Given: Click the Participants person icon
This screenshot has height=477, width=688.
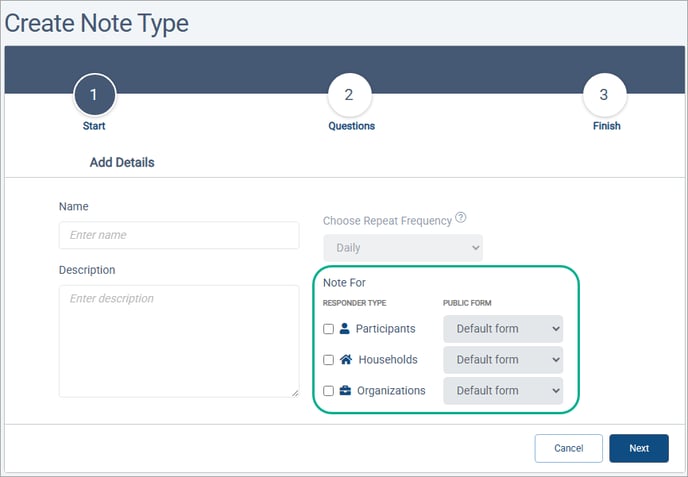Looking at the screenshot, I should point(344,328).
